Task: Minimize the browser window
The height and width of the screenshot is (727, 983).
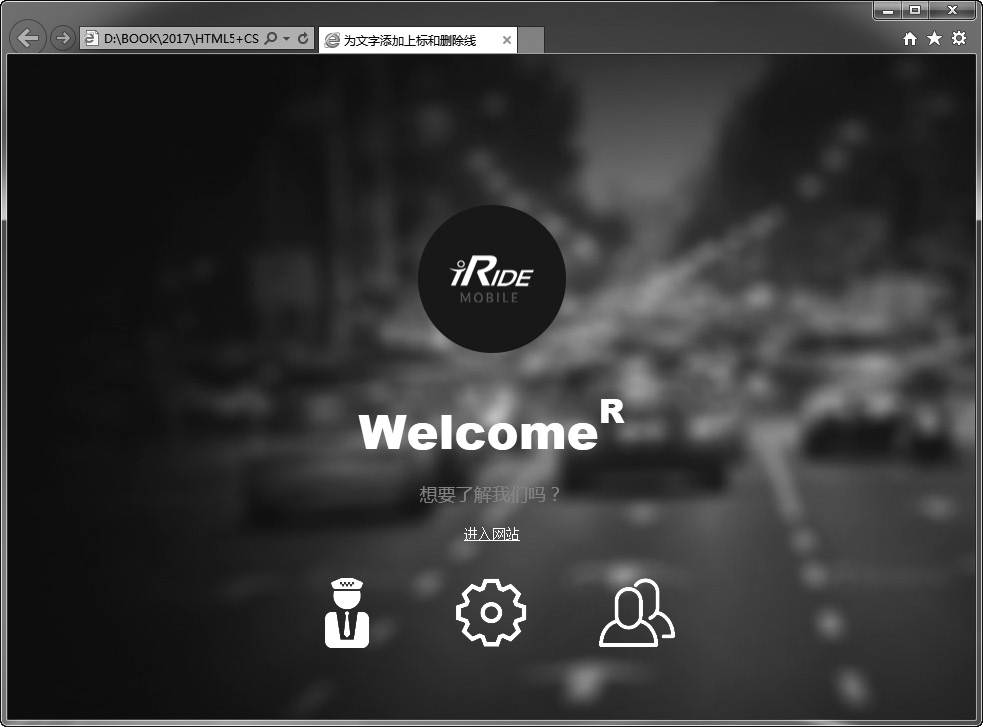Action: [x=888, y=11]
